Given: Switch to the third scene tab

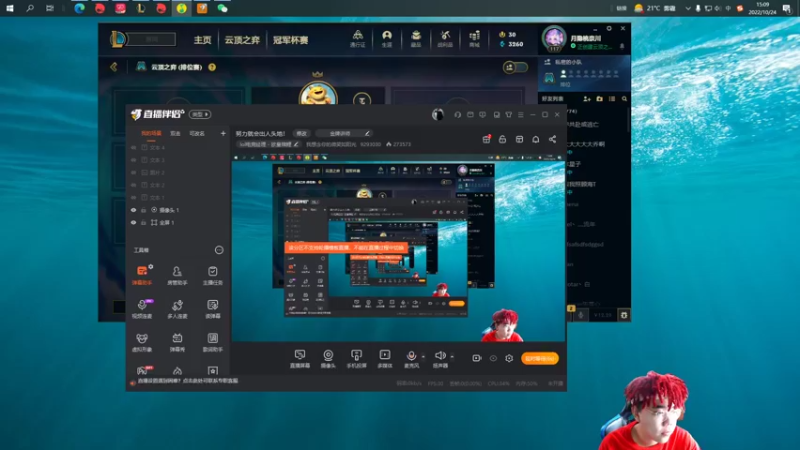Looking at the screenshot, I should click(x=197, y=134).
